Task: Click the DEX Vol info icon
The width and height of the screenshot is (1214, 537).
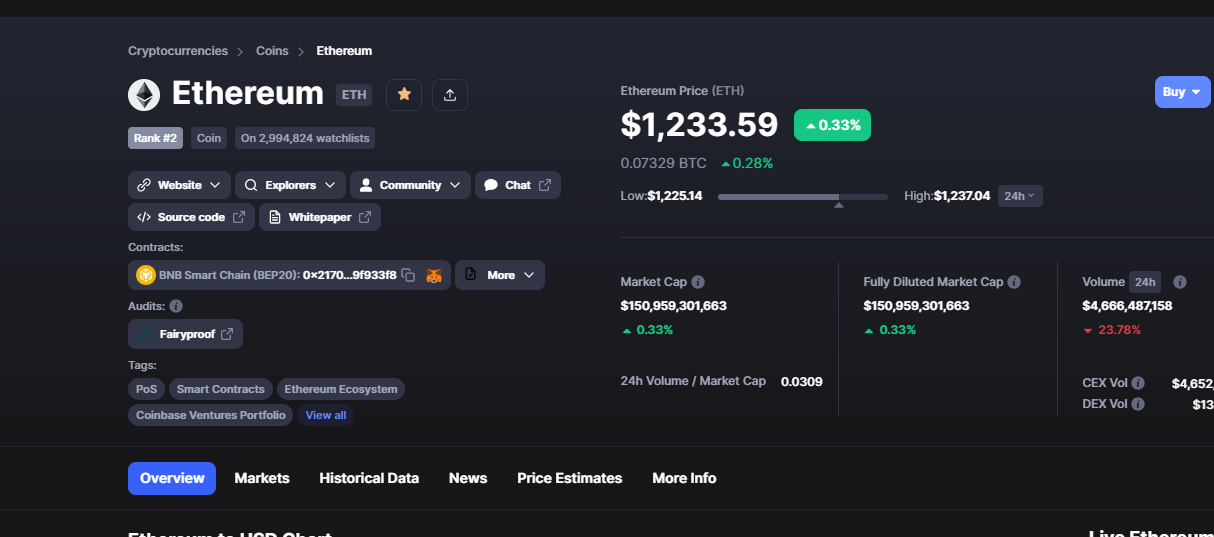Action: [x=1138, y=404]
